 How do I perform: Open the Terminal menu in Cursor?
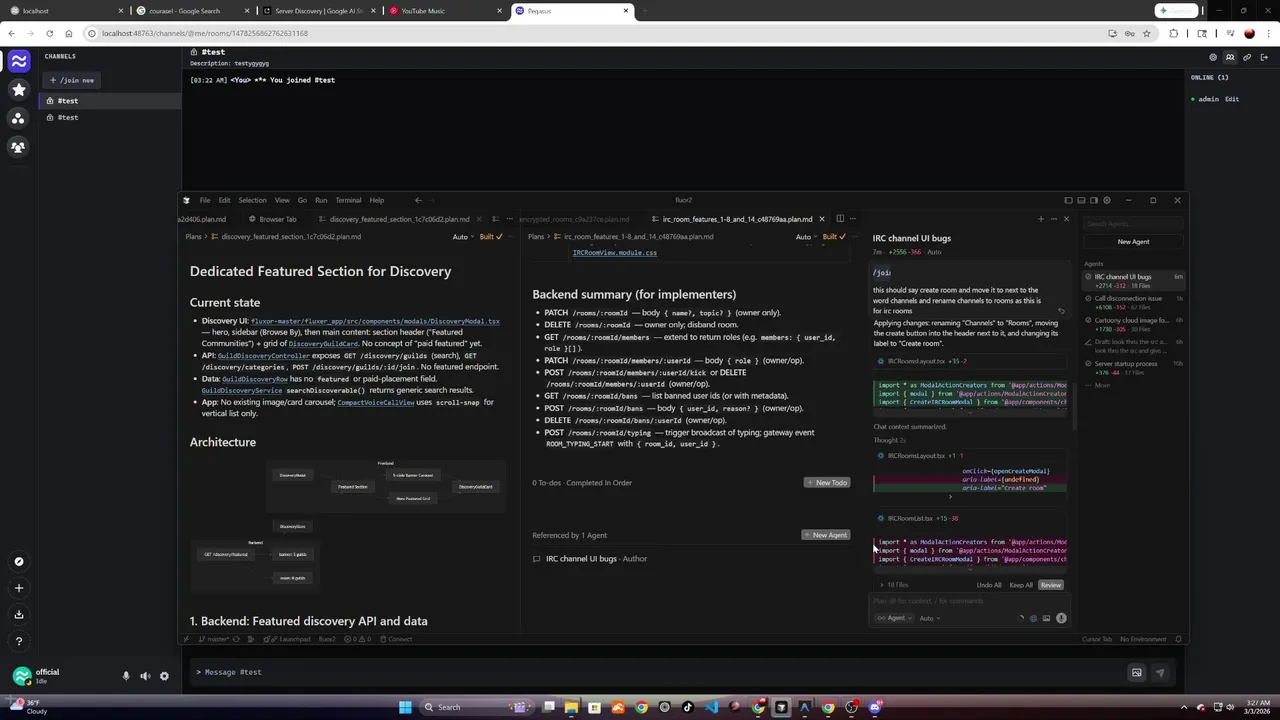348,200
